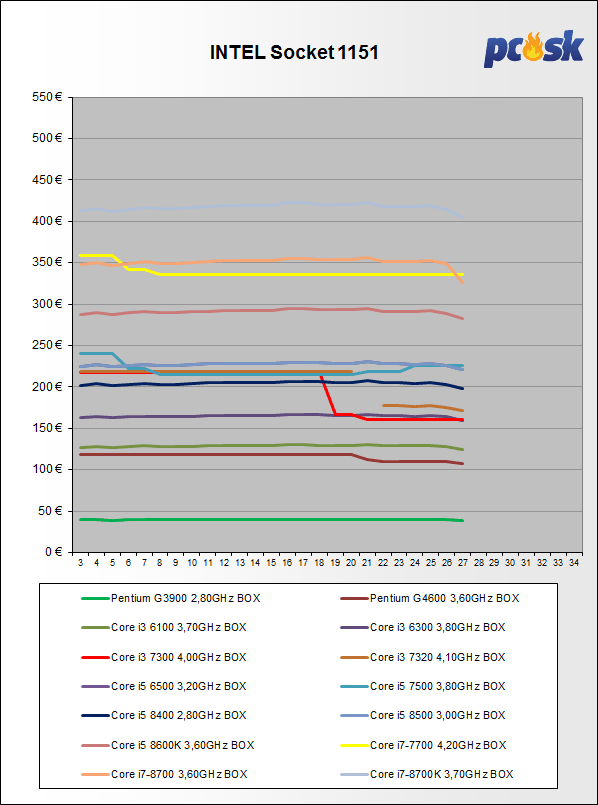Click the 250 € axis label

(48, 345)
